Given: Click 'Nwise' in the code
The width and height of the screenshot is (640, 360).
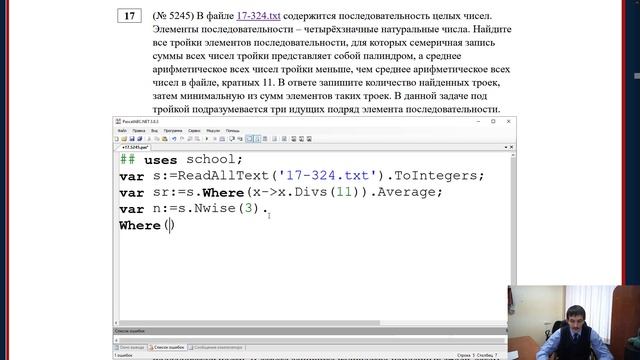Looking at the screenshot, I should click(x=215, y=208).
